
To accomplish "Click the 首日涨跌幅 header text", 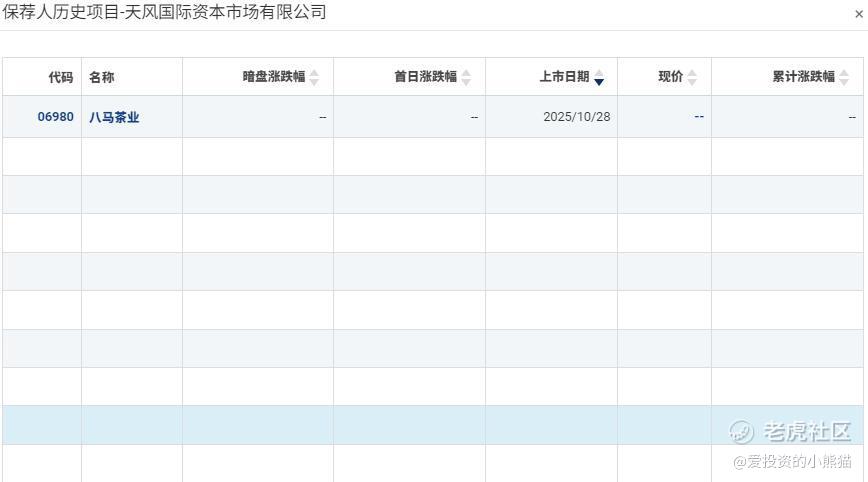I will point(426,77).
